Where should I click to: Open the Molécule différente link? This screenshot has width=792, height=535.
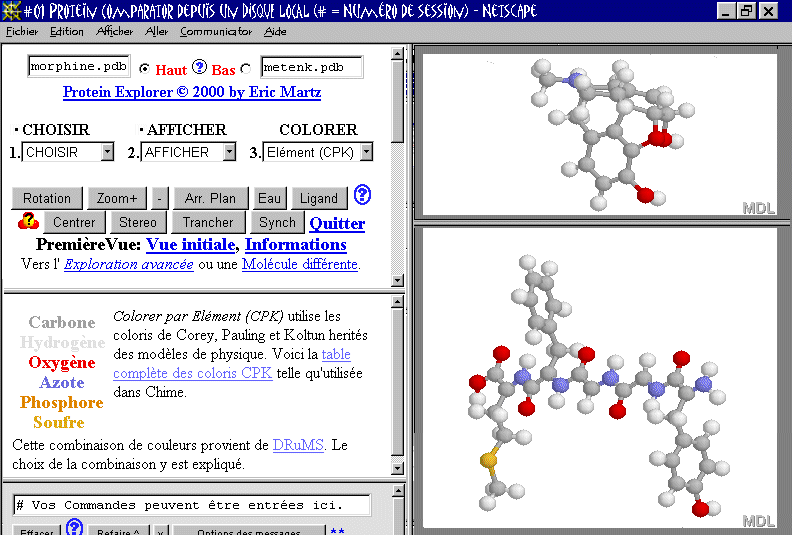pyautogui.click(x=300, y=264)
